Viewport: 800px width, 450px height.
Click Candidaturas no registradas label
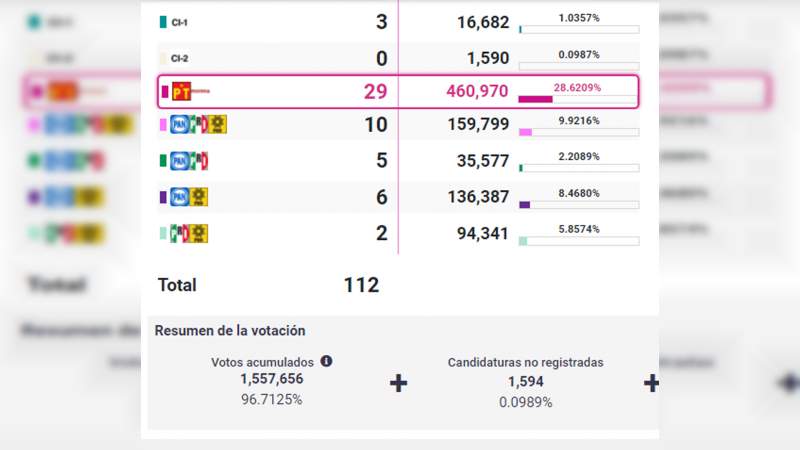[x=526, y=362]
